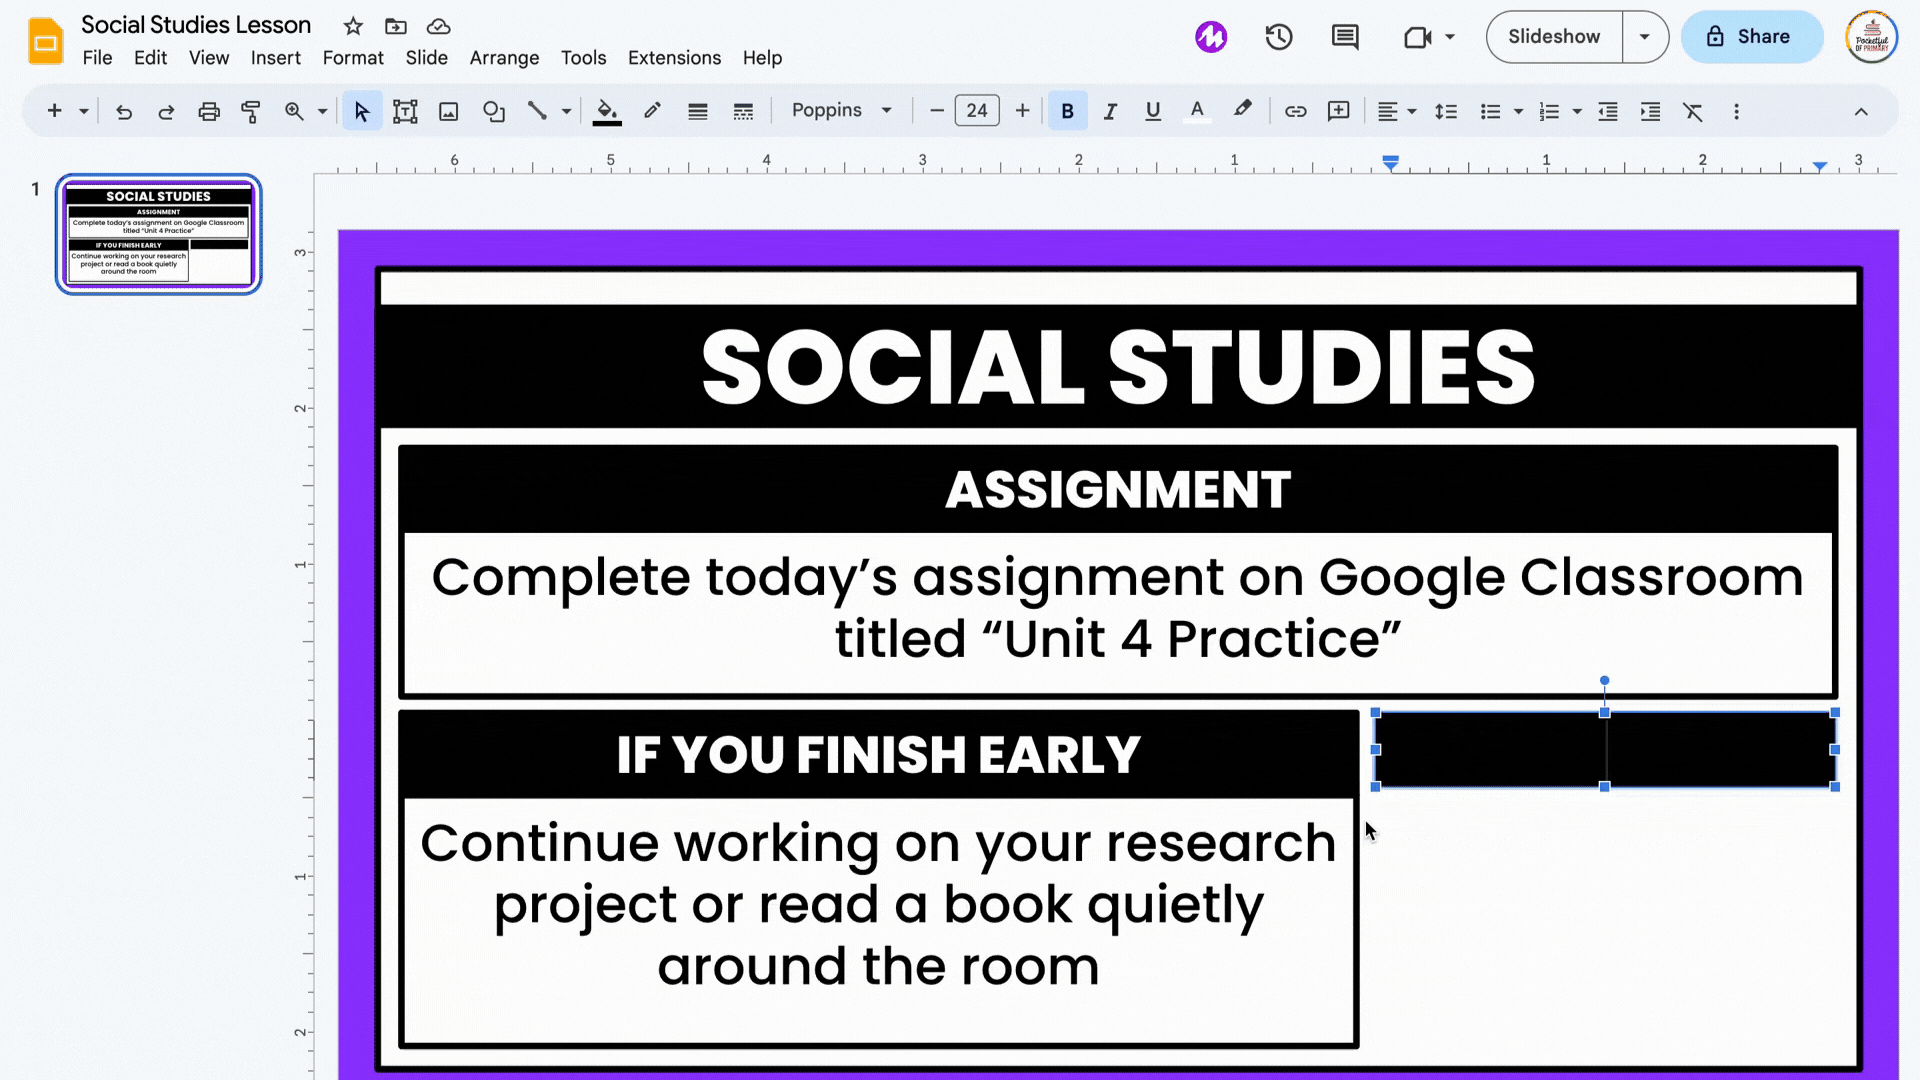Open the new slide layout dropdown arrow
The height and width of the screenshot is (1080, 1920).
(x=84, y=111)
